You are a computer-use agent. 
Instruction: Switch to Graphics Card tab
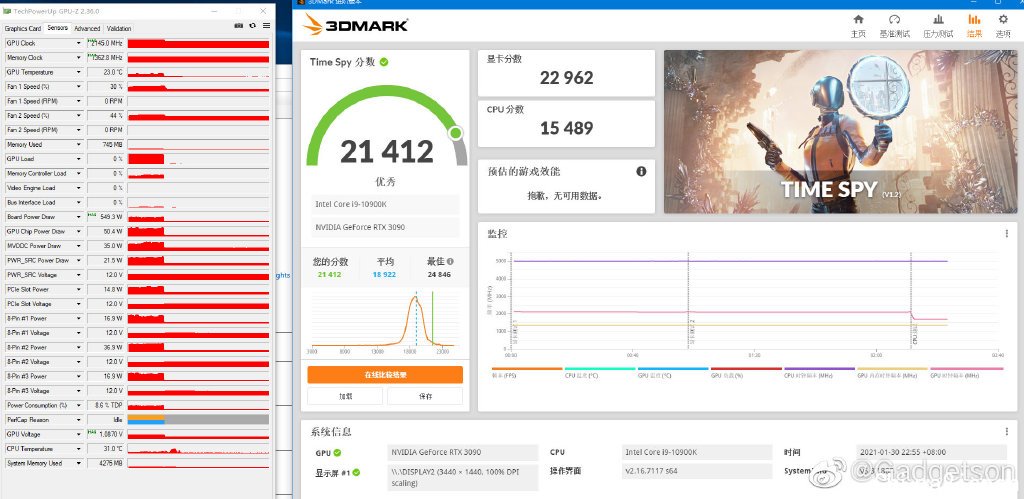pyautogui.click(x=23, y=29)
